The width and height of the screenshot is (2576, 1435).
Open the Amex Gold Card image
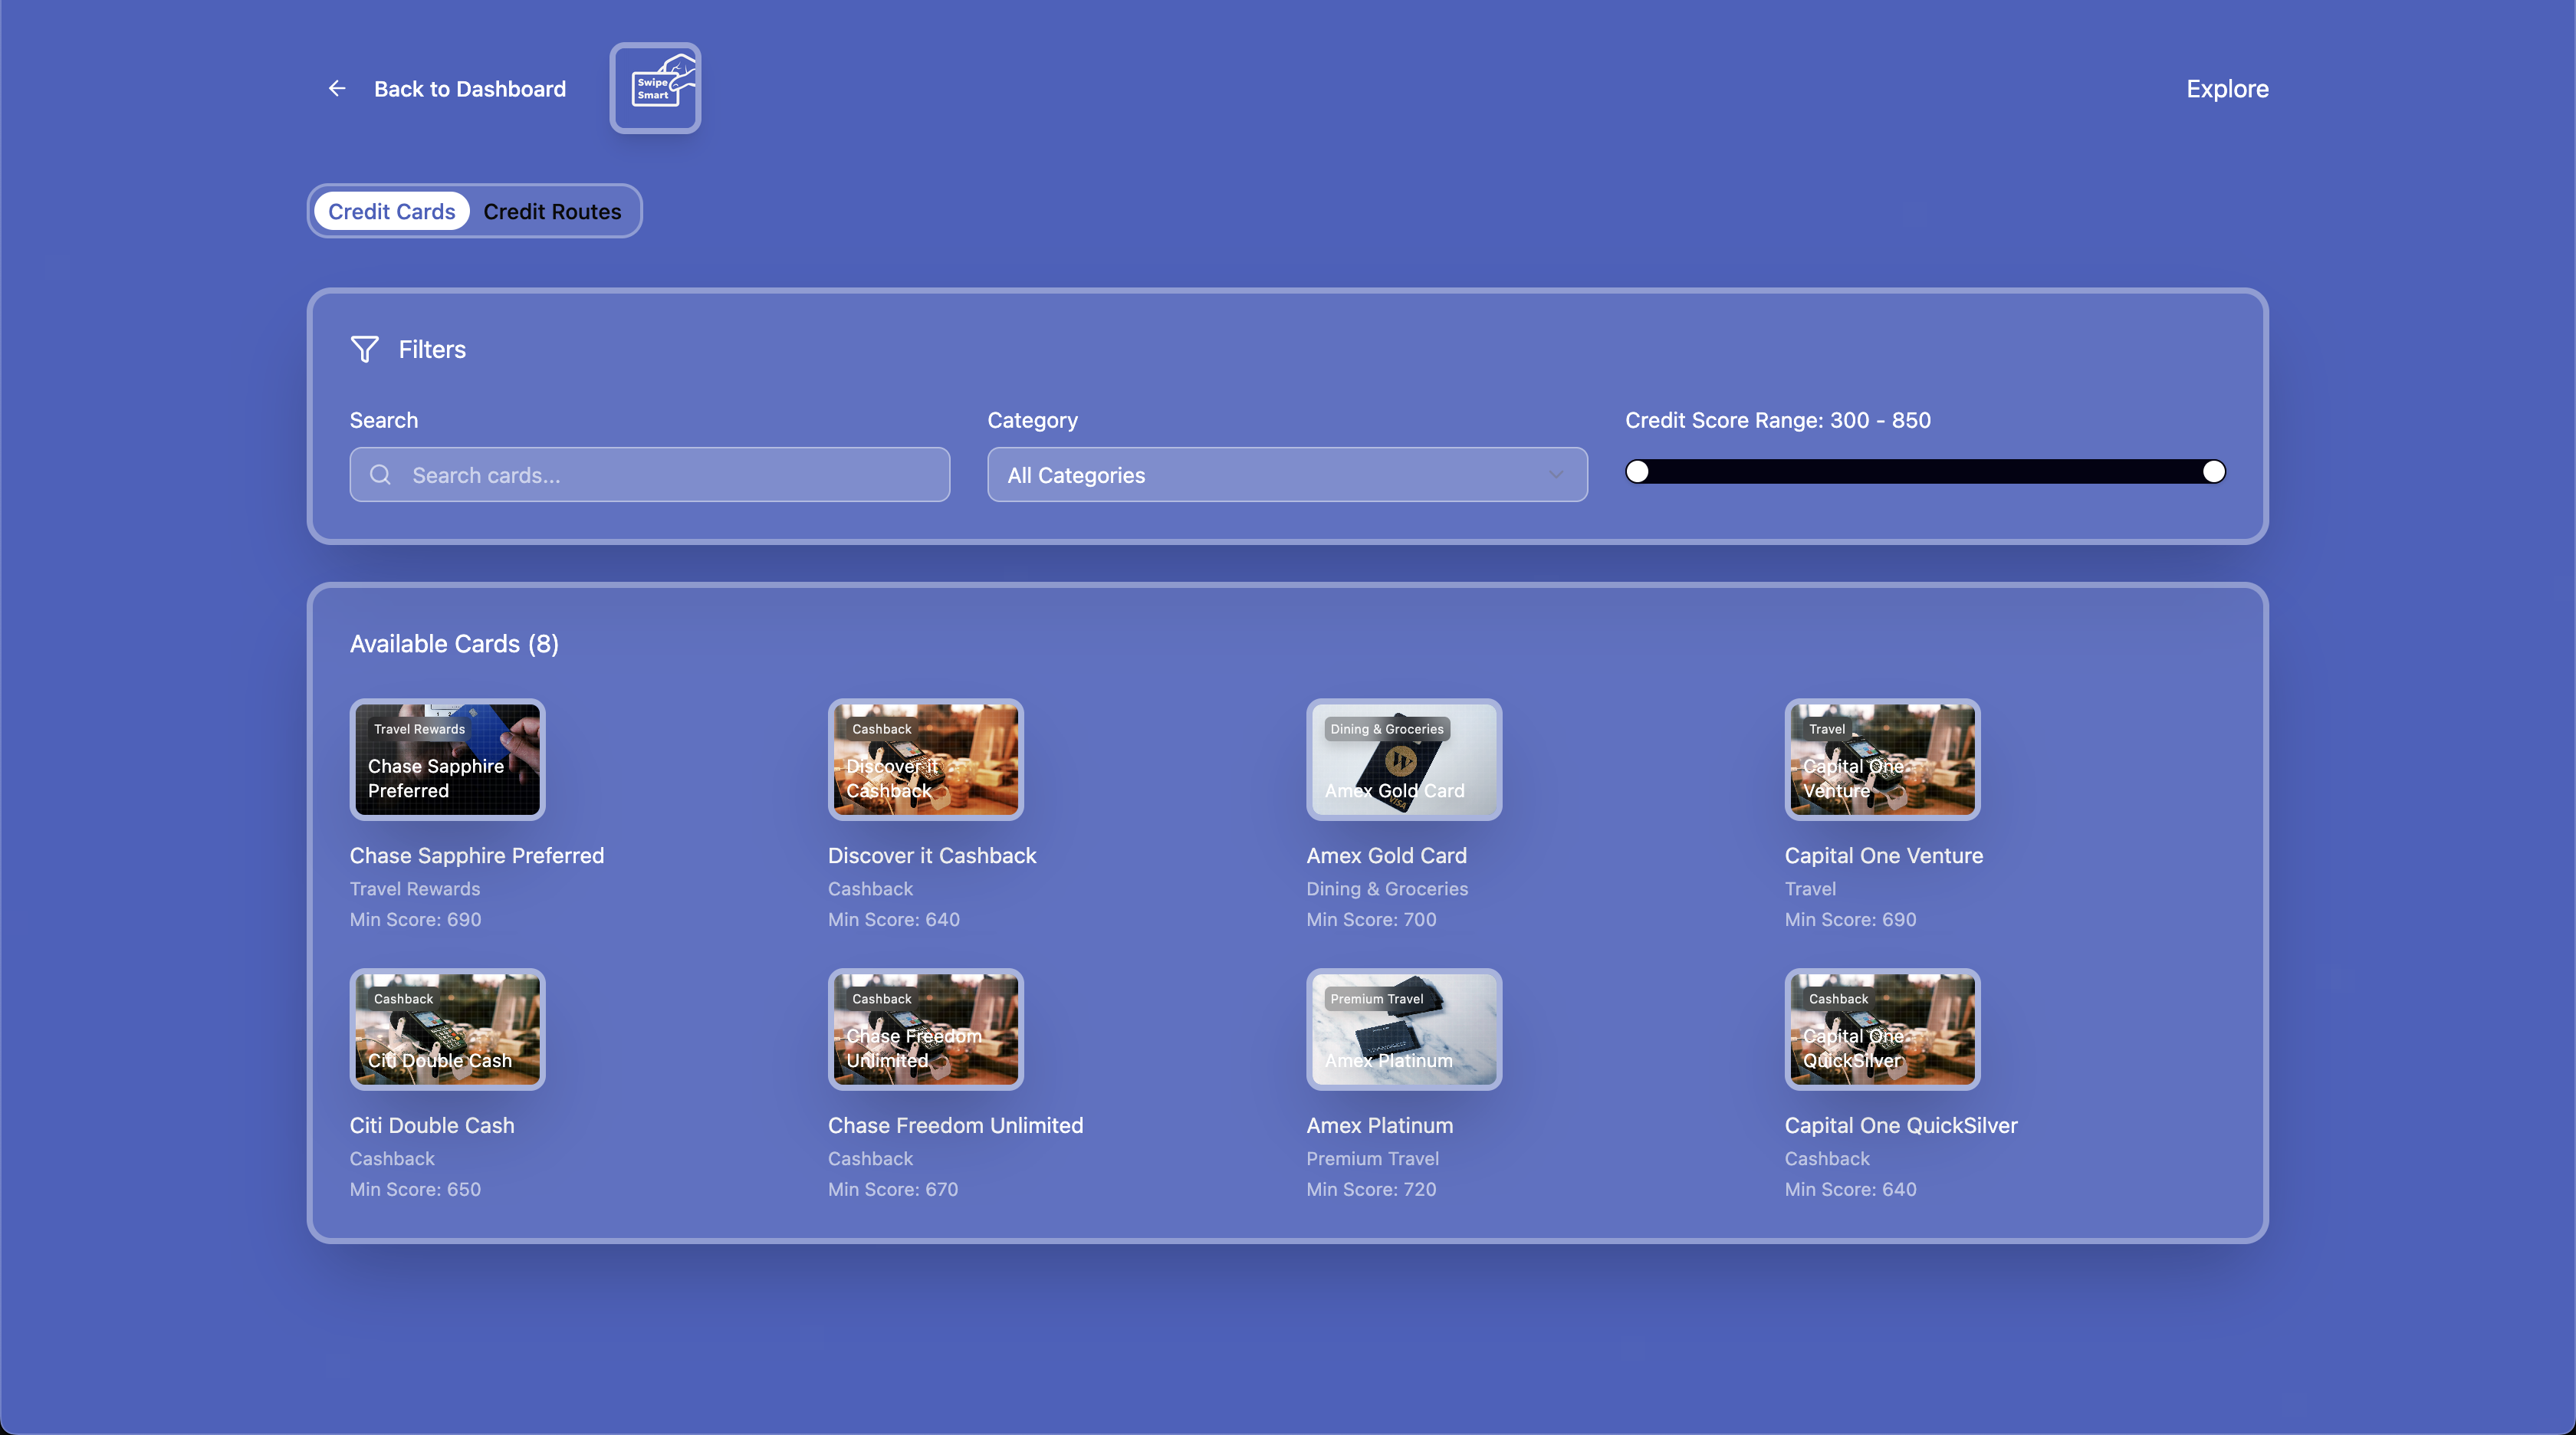coord(1403,759)
